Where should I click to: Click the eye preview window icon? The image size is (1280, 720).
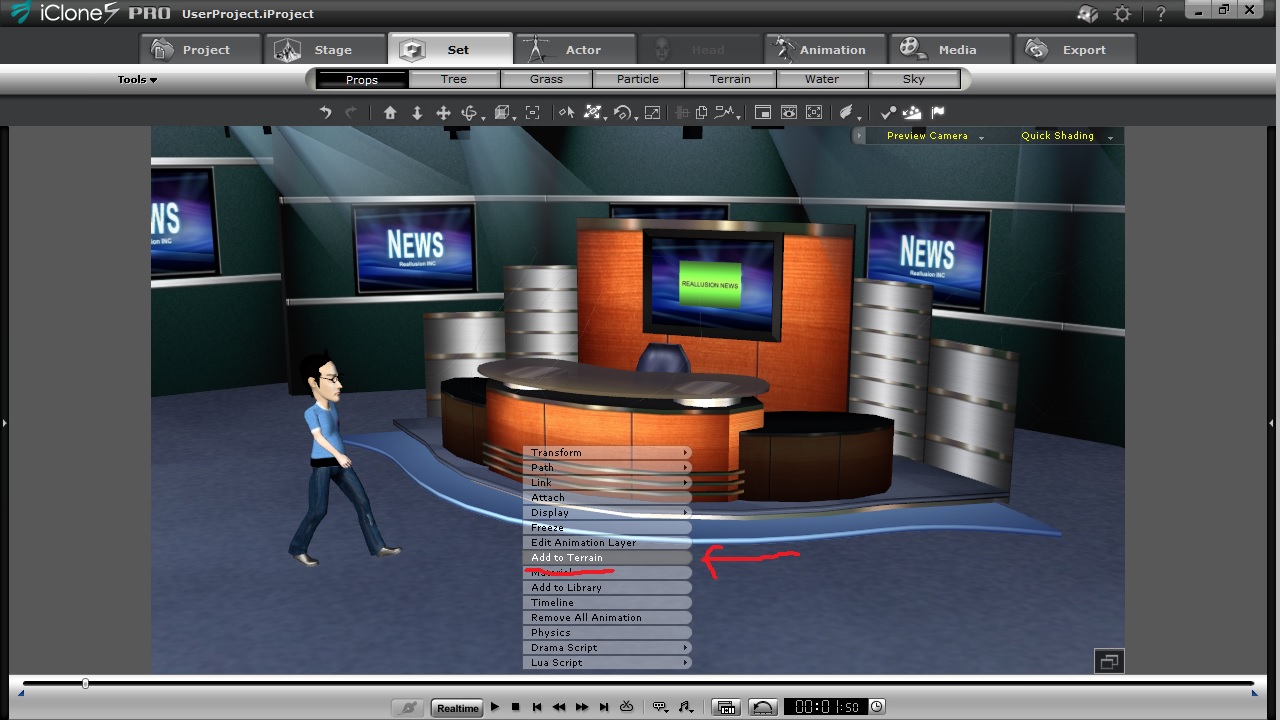tap(789, 112)
